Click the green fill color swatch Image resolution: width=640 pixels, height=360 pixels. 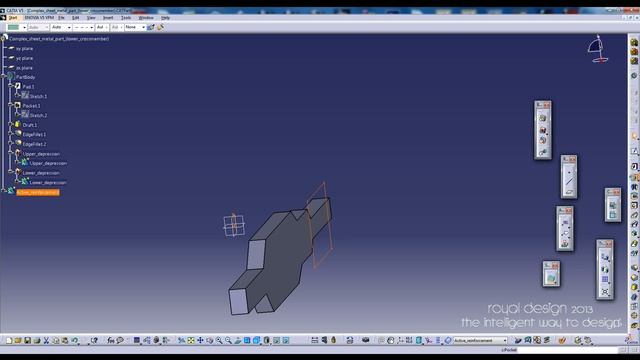tap(13, 27)
